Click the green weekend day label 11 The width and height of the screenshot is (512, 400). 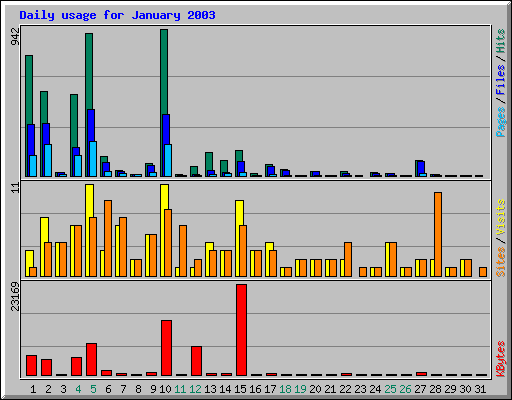tap(180, 389)
